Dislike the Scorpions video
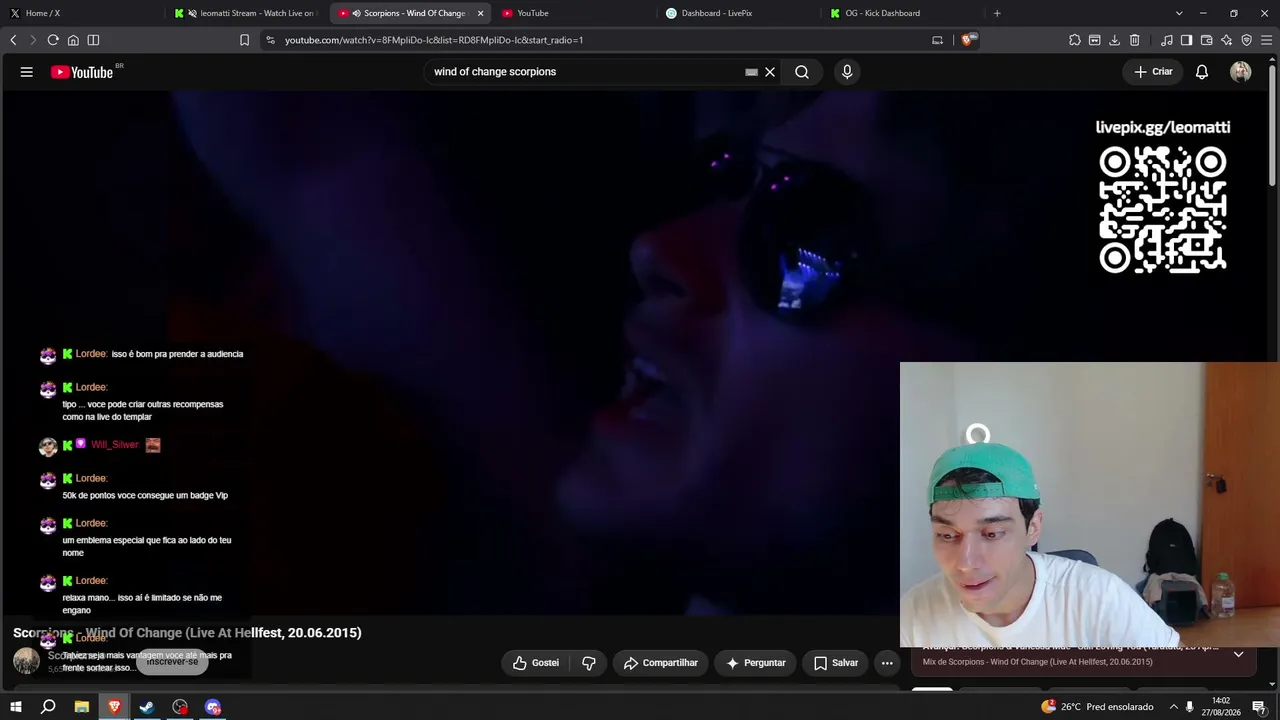 pos(589,663)
